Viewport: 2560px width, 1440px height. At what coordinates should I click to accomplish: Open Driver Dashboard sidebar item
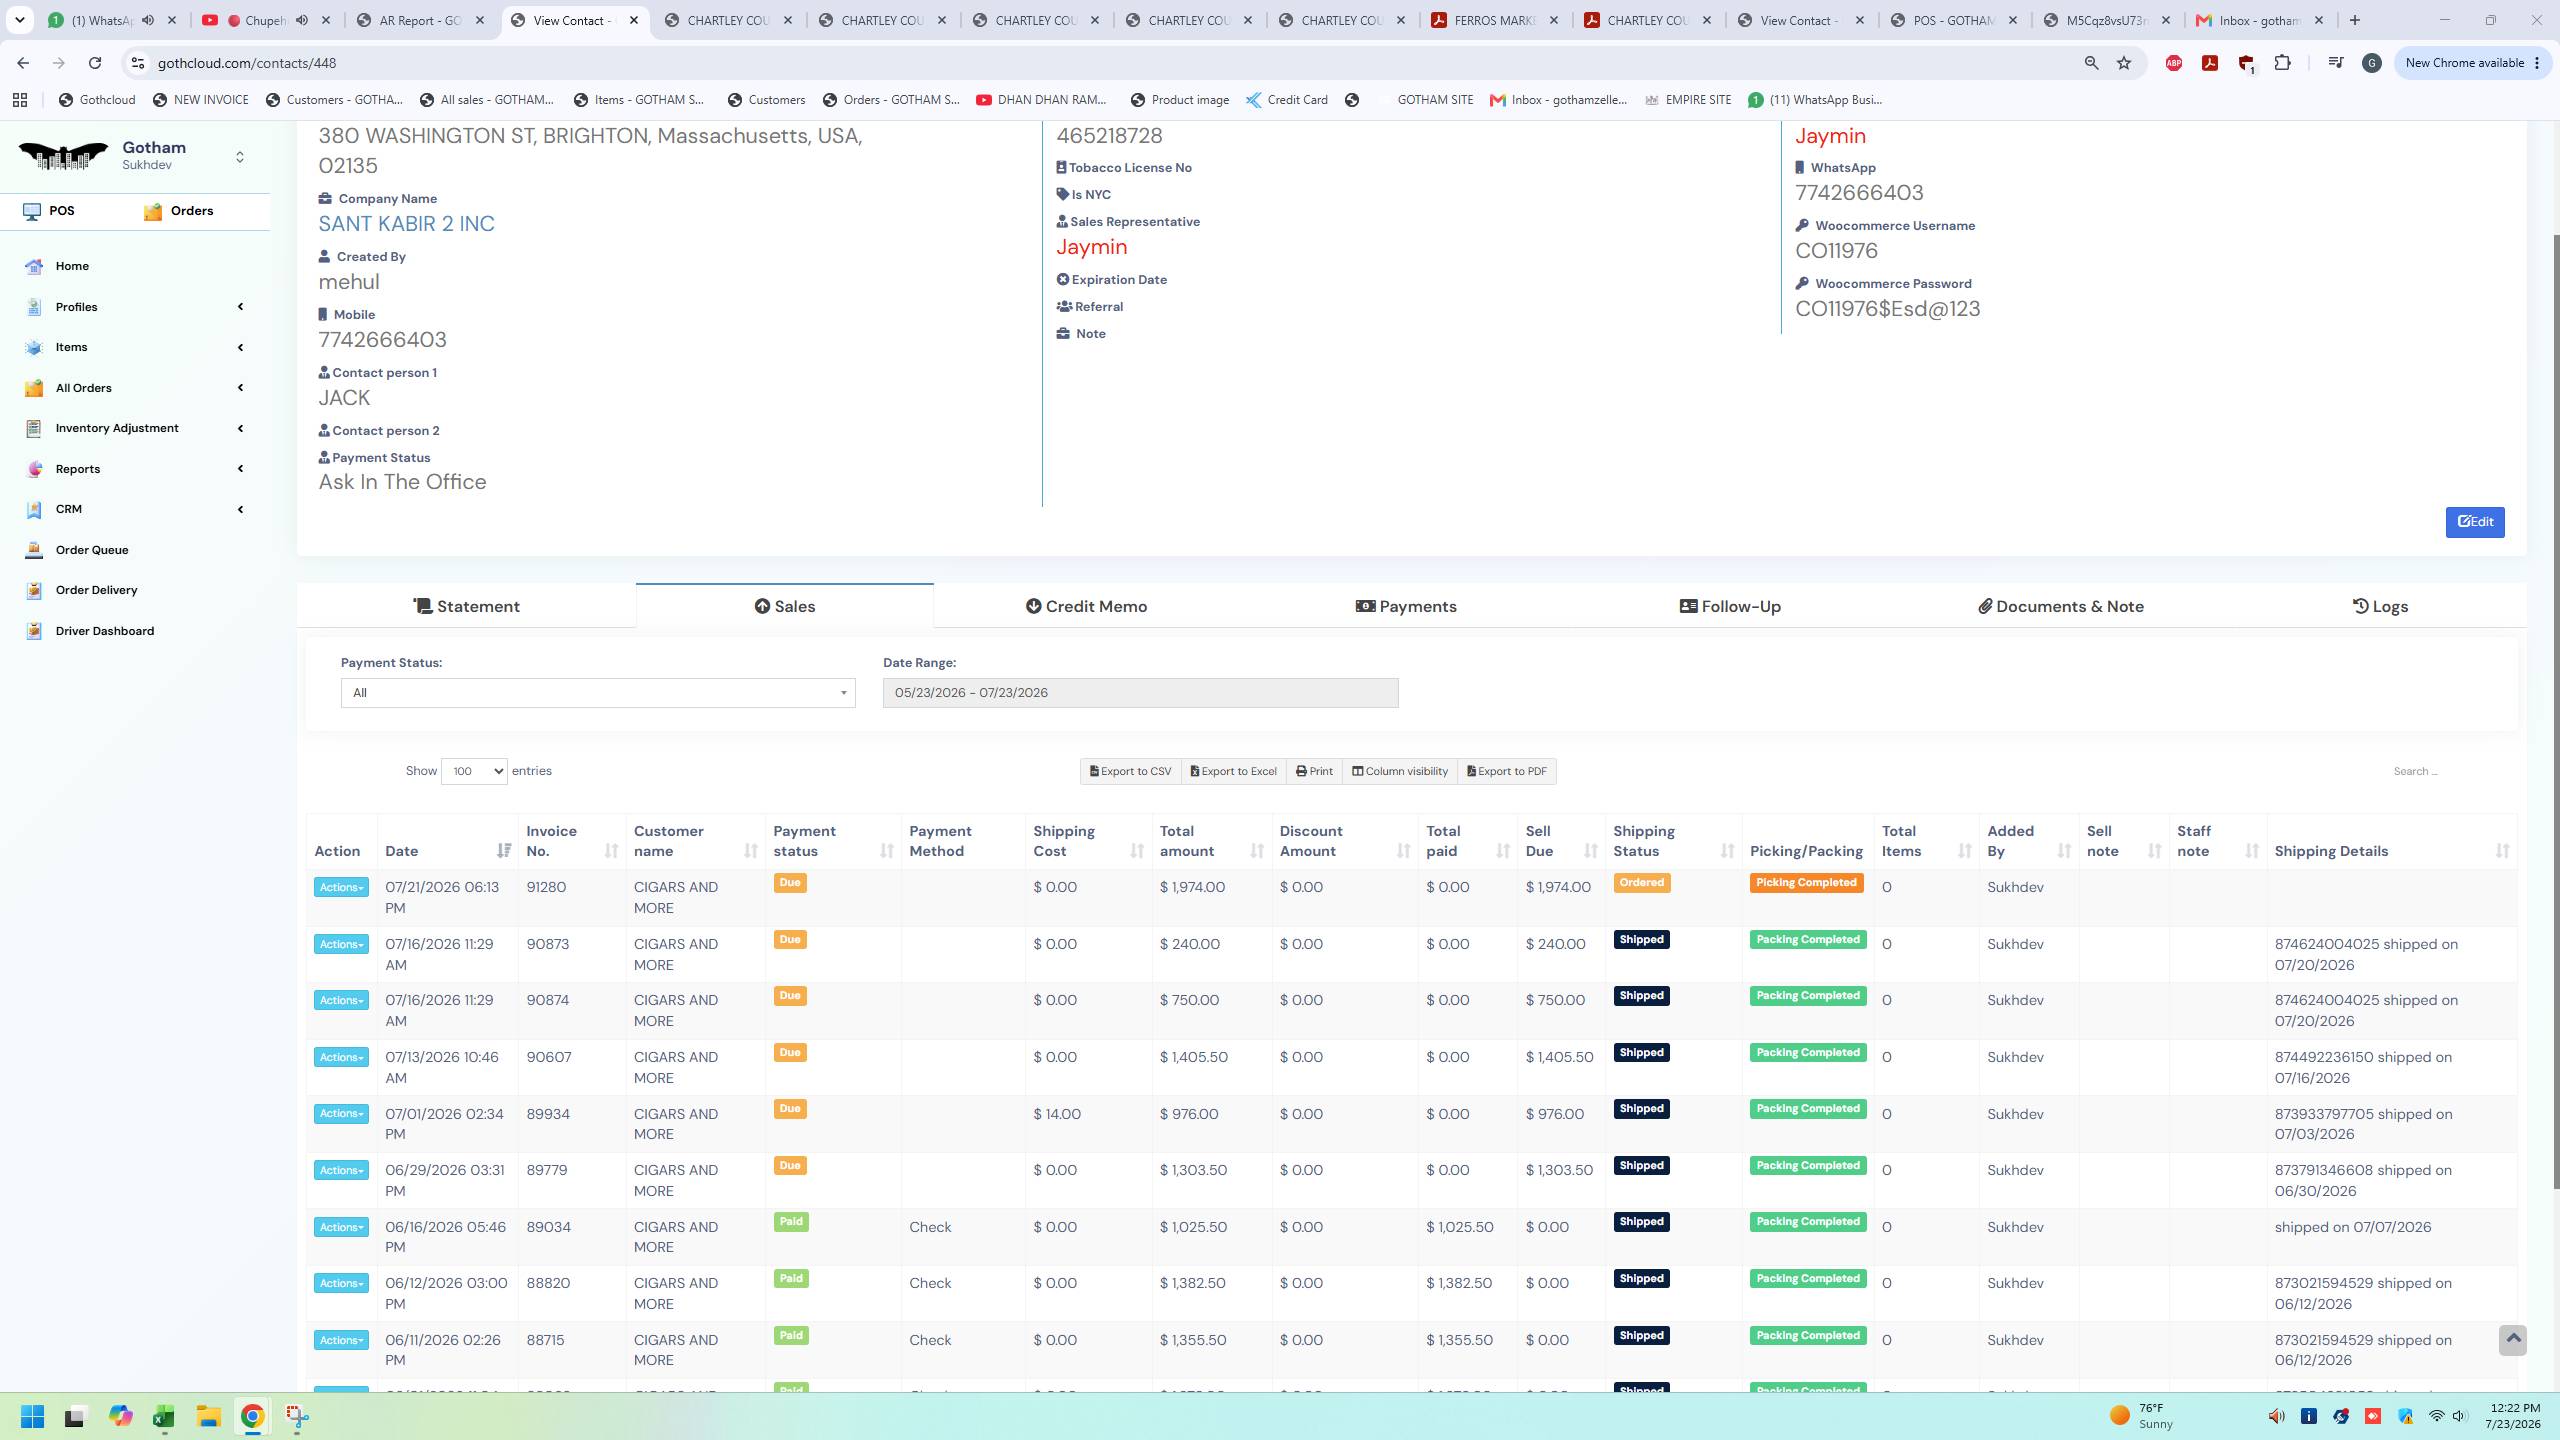click(x=105, y=631)
